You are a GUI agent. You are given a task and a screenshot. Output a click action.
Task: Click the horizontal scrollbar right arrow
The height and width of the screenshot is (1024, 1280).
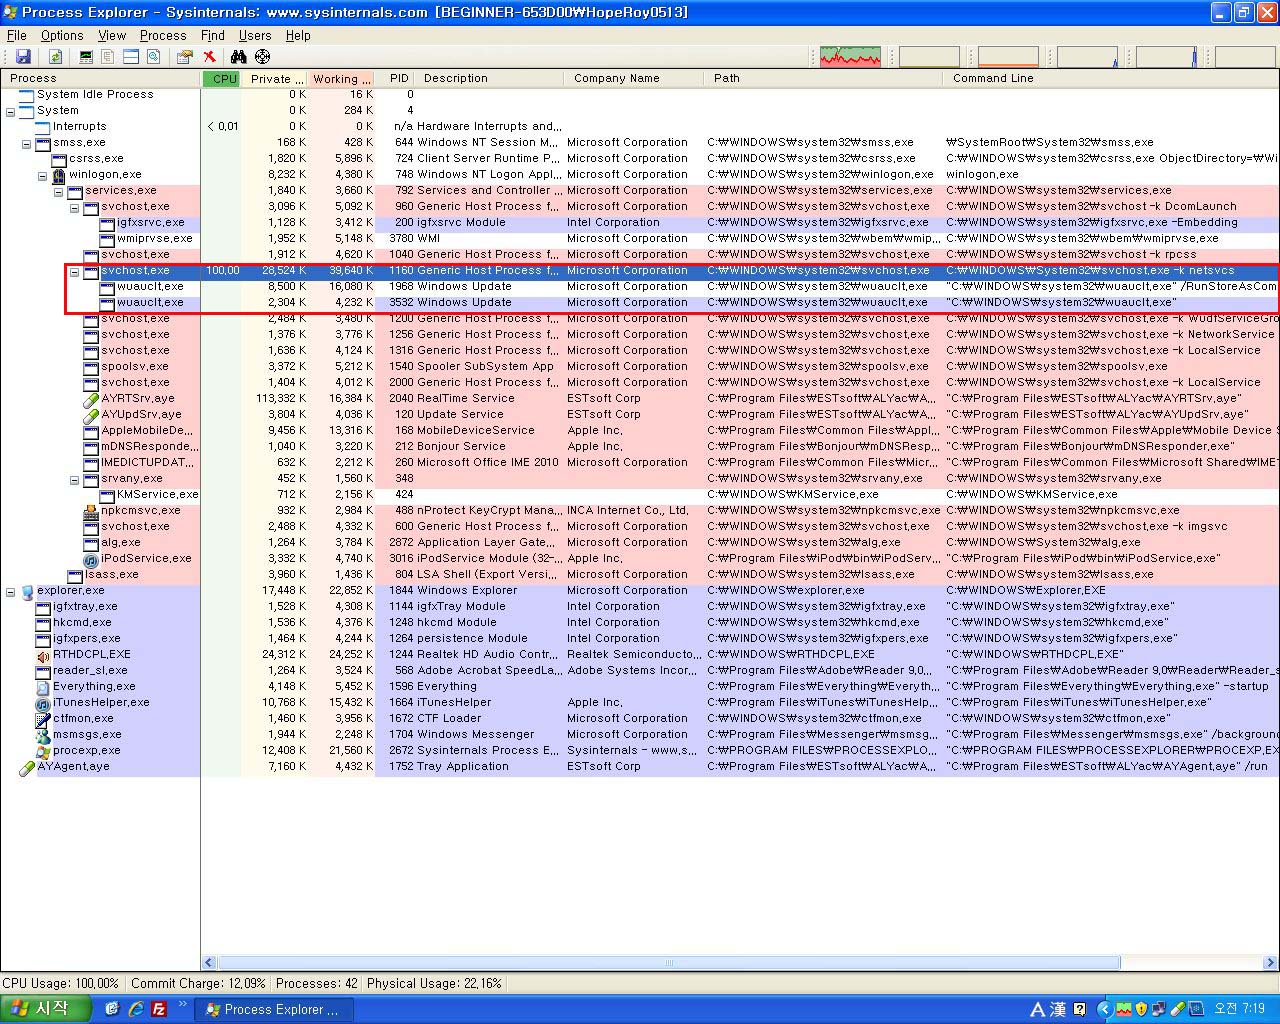tap(1271, 963)
